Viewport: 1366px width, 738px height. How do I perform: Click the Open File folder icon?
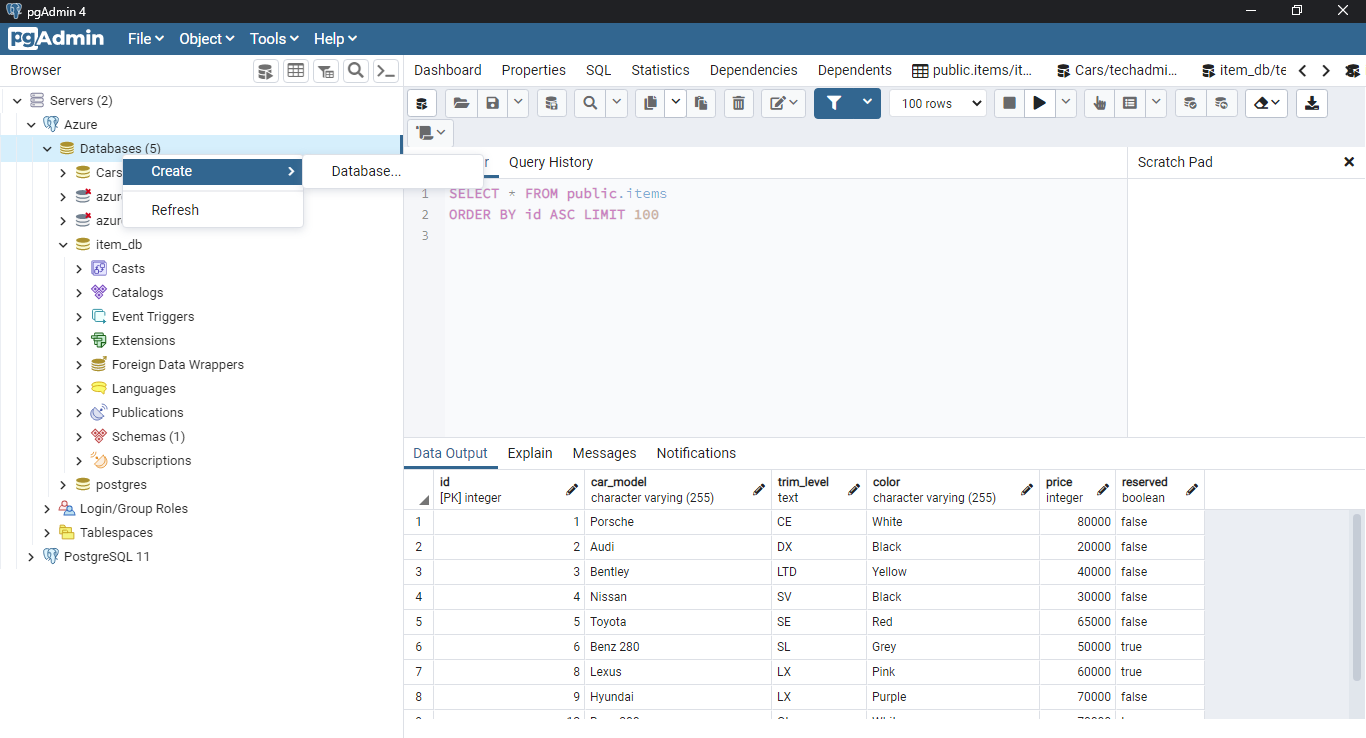click(461, 103)
